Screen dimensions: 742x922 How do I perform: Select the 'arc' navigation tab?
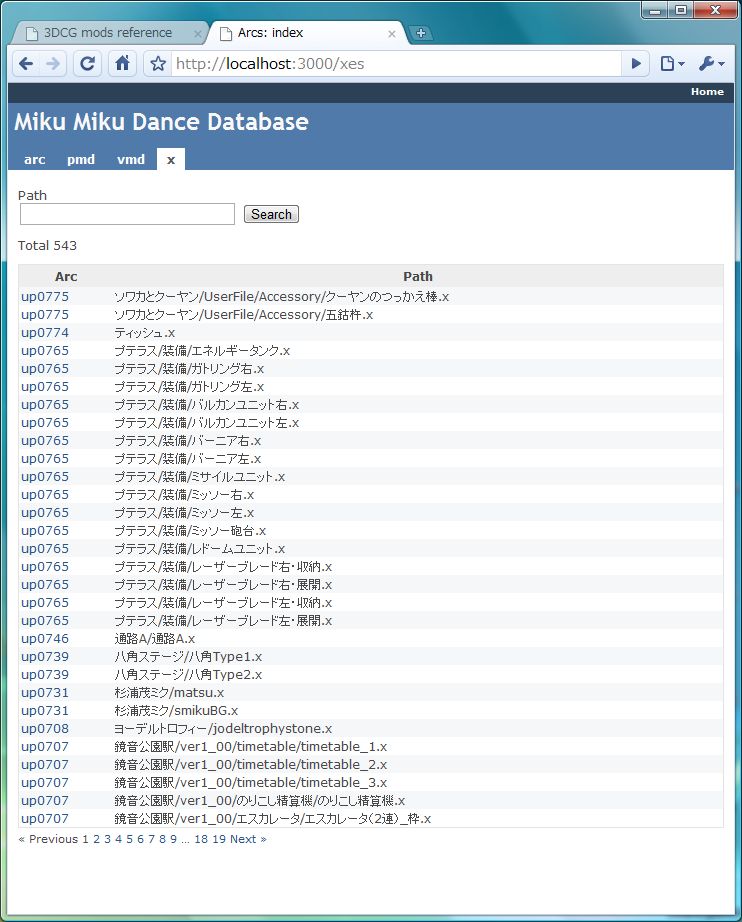[x=35, y=160]
